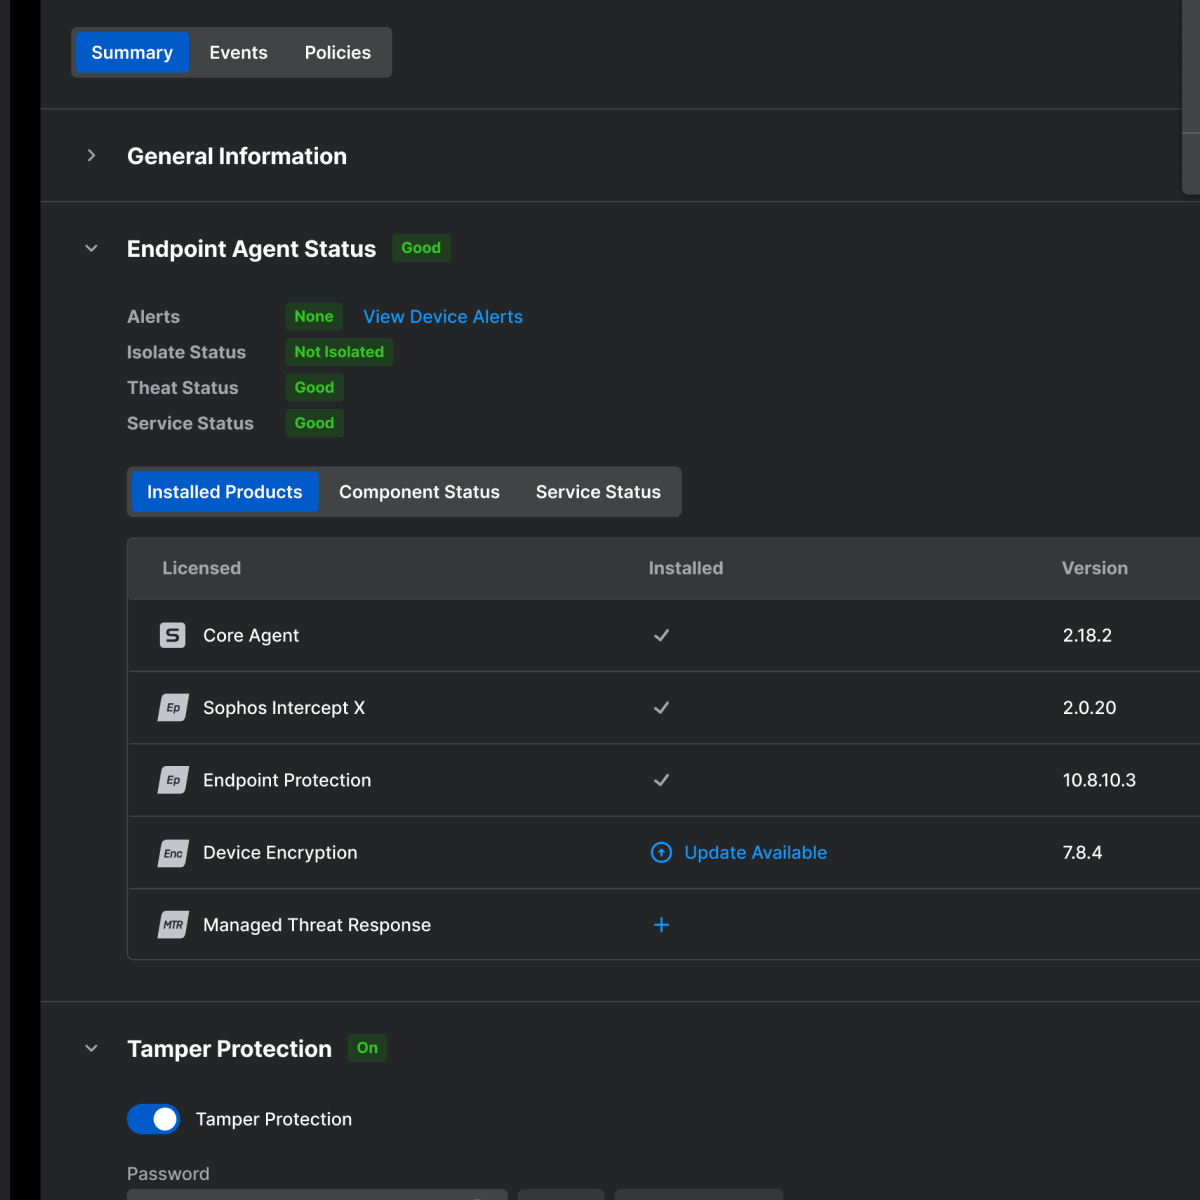Click the Sophos Intercept X product icon
The height and width of the screenshot is (1200, 1200).
coord(173,708)
